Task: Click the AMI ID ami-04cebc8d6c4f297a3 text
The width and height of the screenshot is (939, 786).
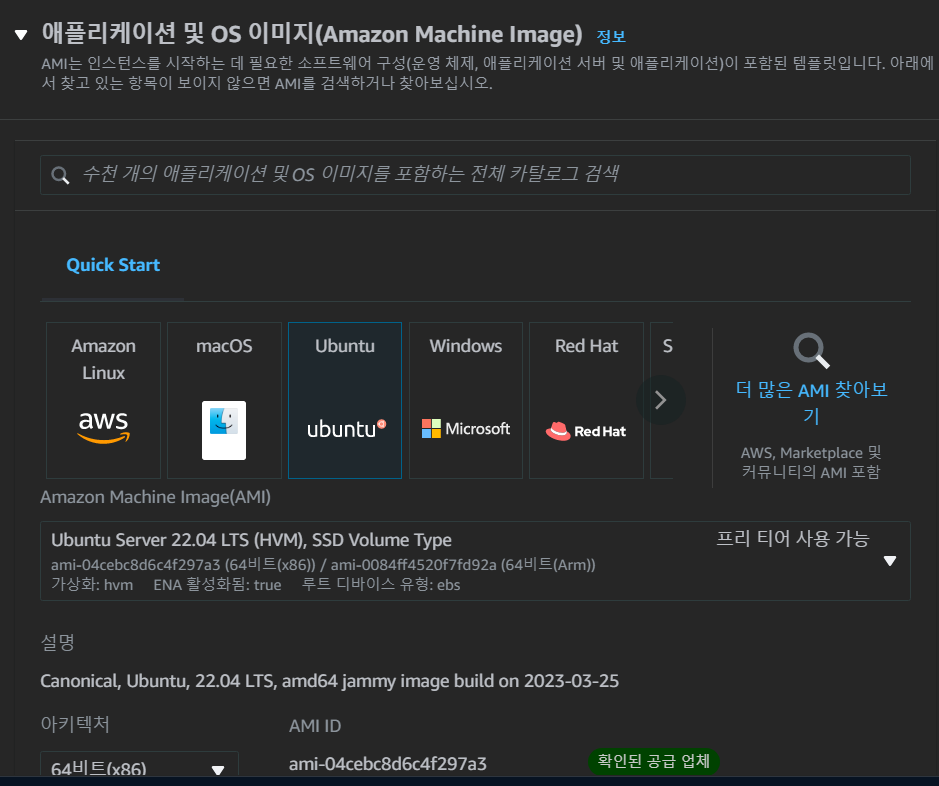Action: coord(387,764)
